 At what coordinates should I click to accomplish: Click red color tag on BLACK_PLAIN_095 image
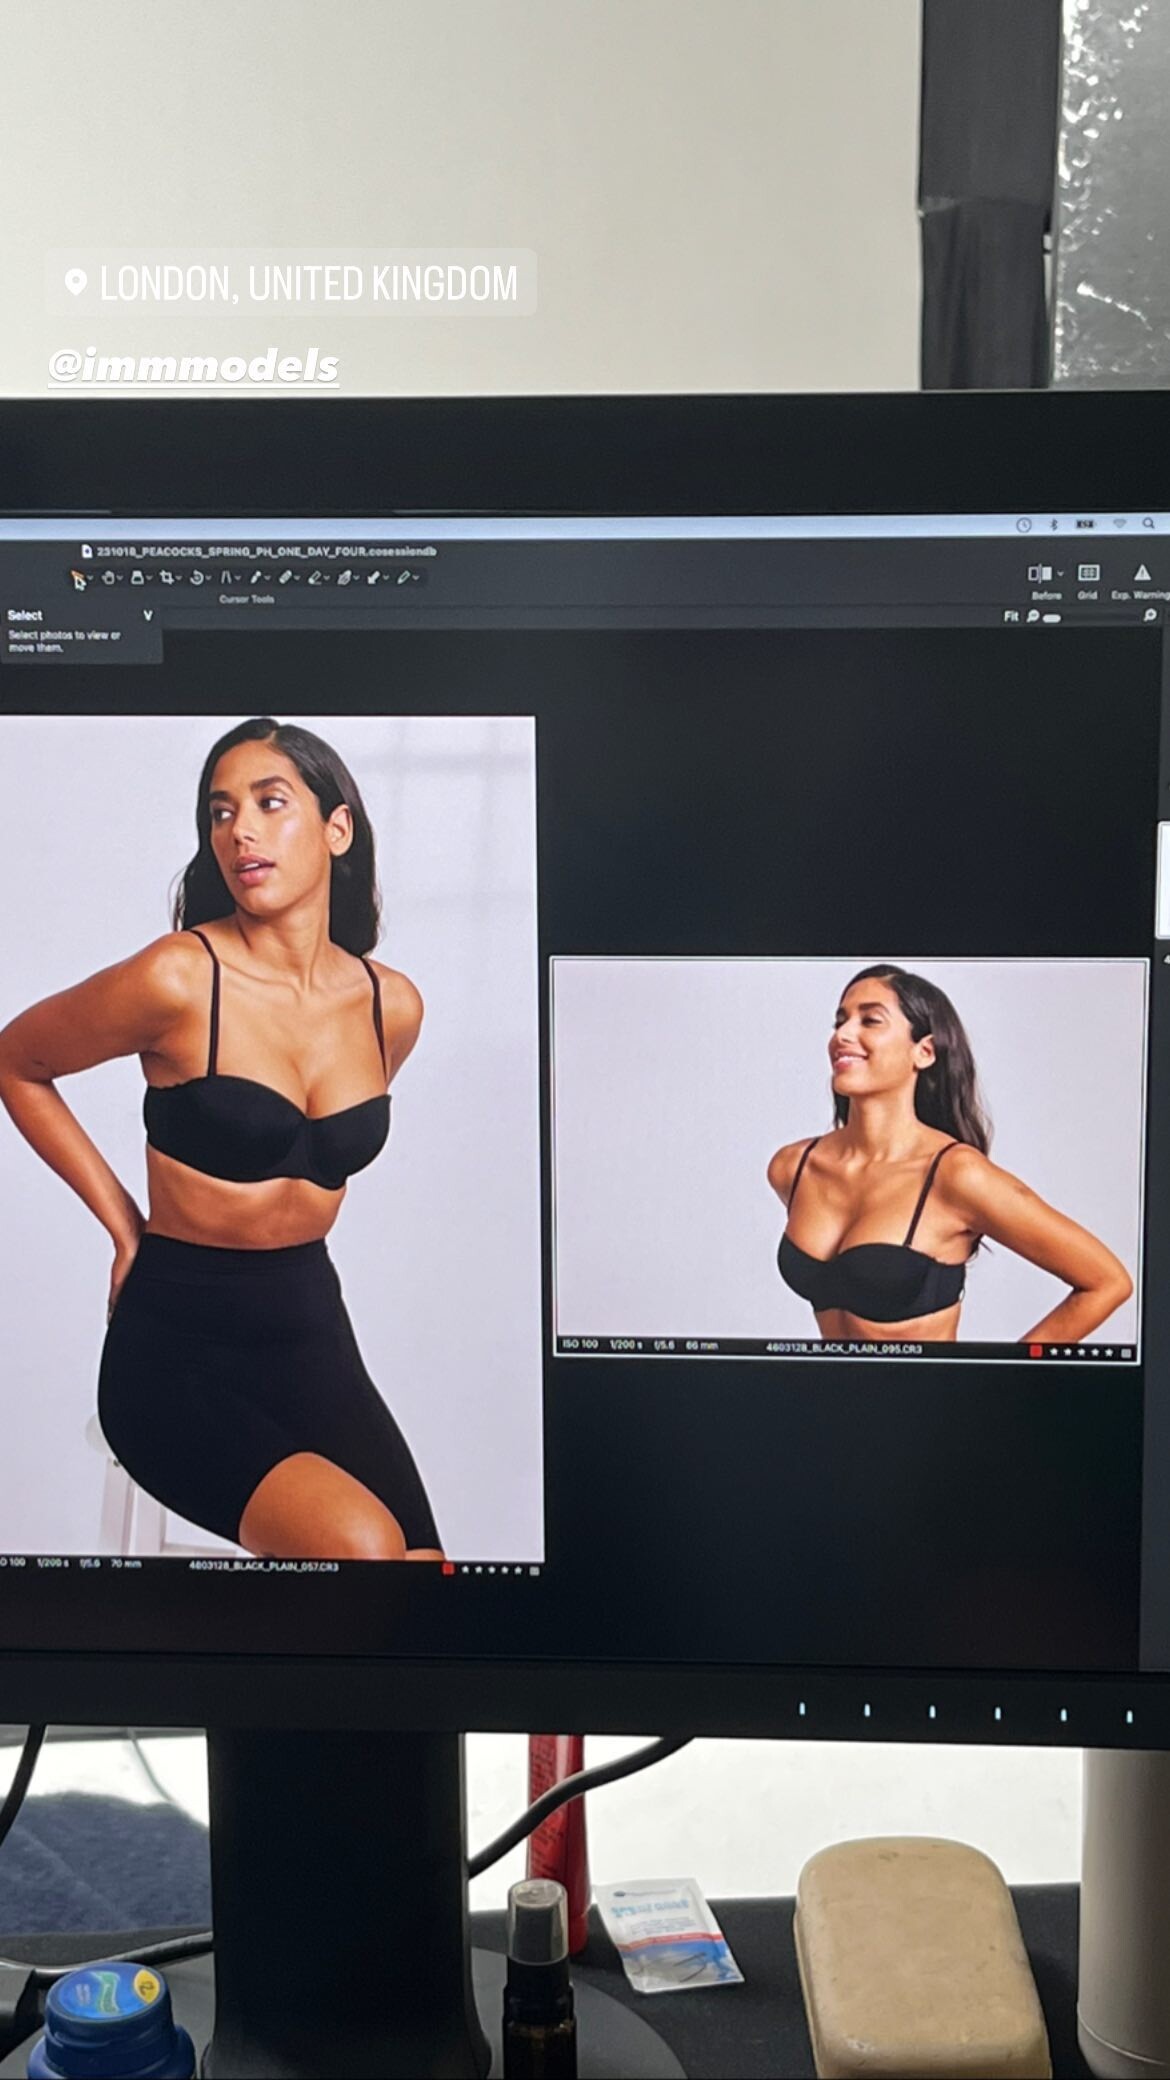pyautogui.click(x=1036, y=1351)
